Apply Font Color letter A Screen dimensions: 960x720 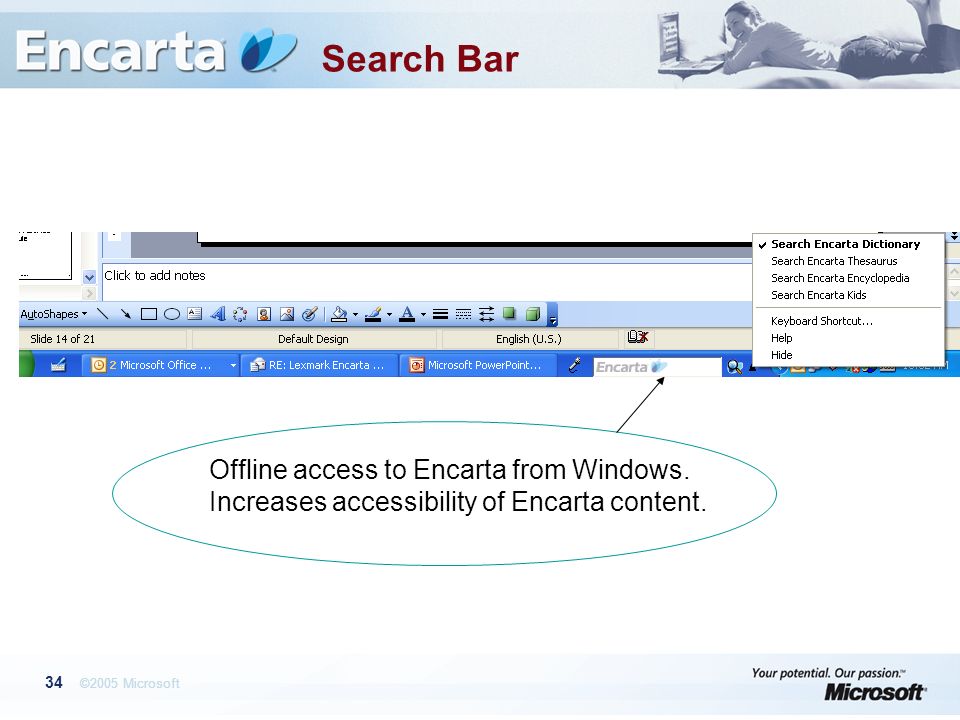(x=407, y=314)
